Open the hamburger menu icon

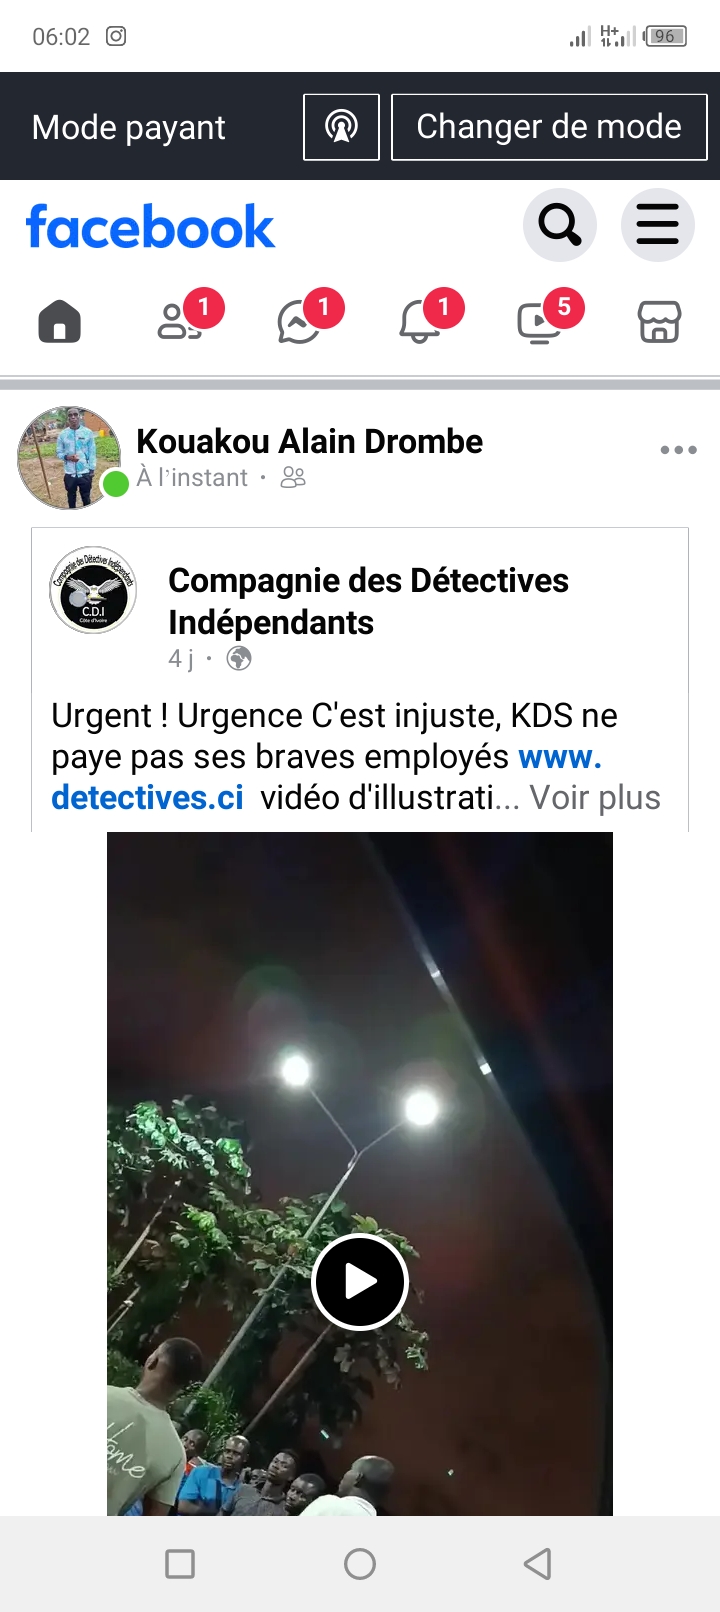click(x=657, y=225)
